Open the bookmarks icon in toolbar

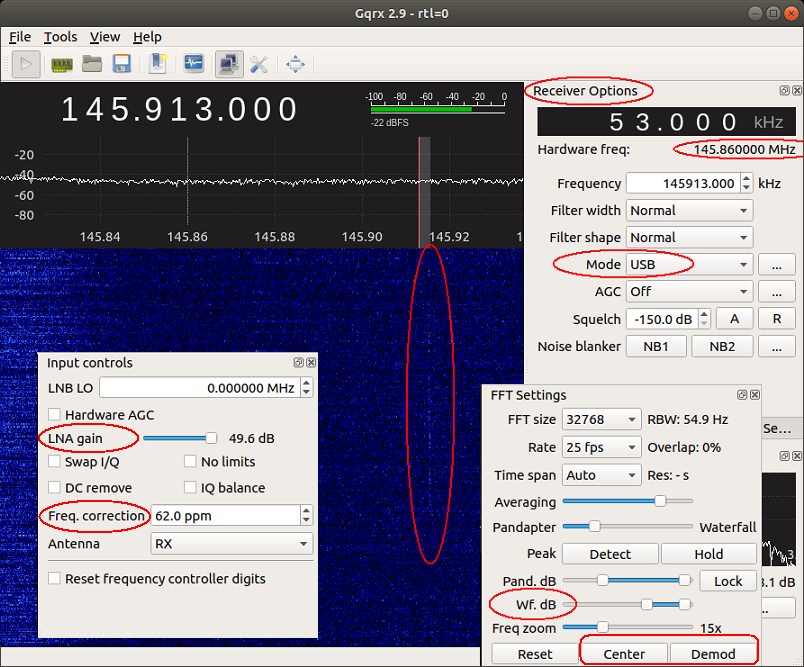pyautogui.click(x=158, y=64)
